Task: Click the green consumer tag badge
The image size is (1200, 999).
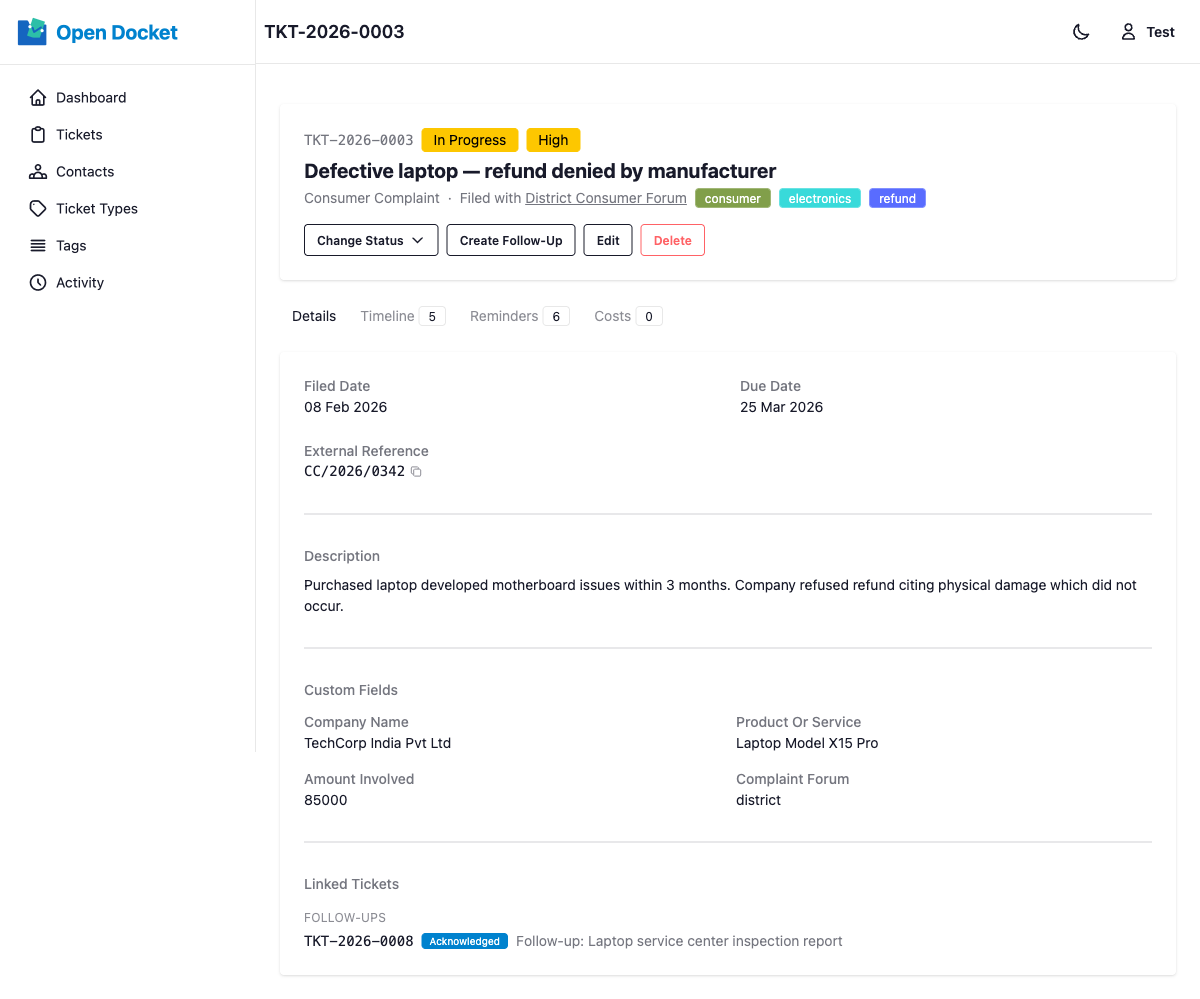Action: pos(732,199)
